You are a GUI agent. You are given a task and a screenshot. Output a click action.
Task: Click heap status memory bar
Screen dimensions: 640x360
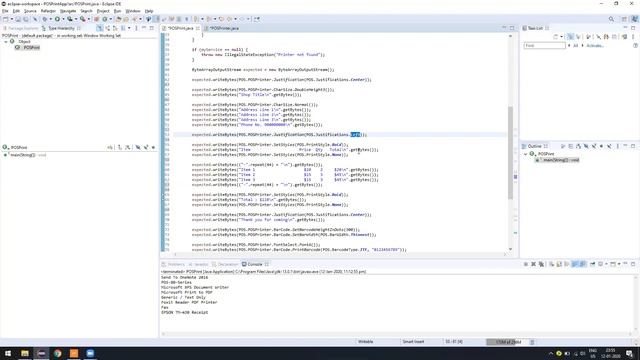[x=508, y=342]
